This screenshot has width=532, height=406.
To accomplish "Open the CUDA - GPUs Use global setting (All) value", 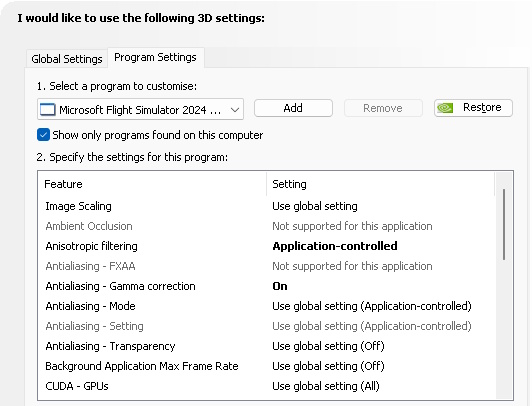I will click(326, 386).
